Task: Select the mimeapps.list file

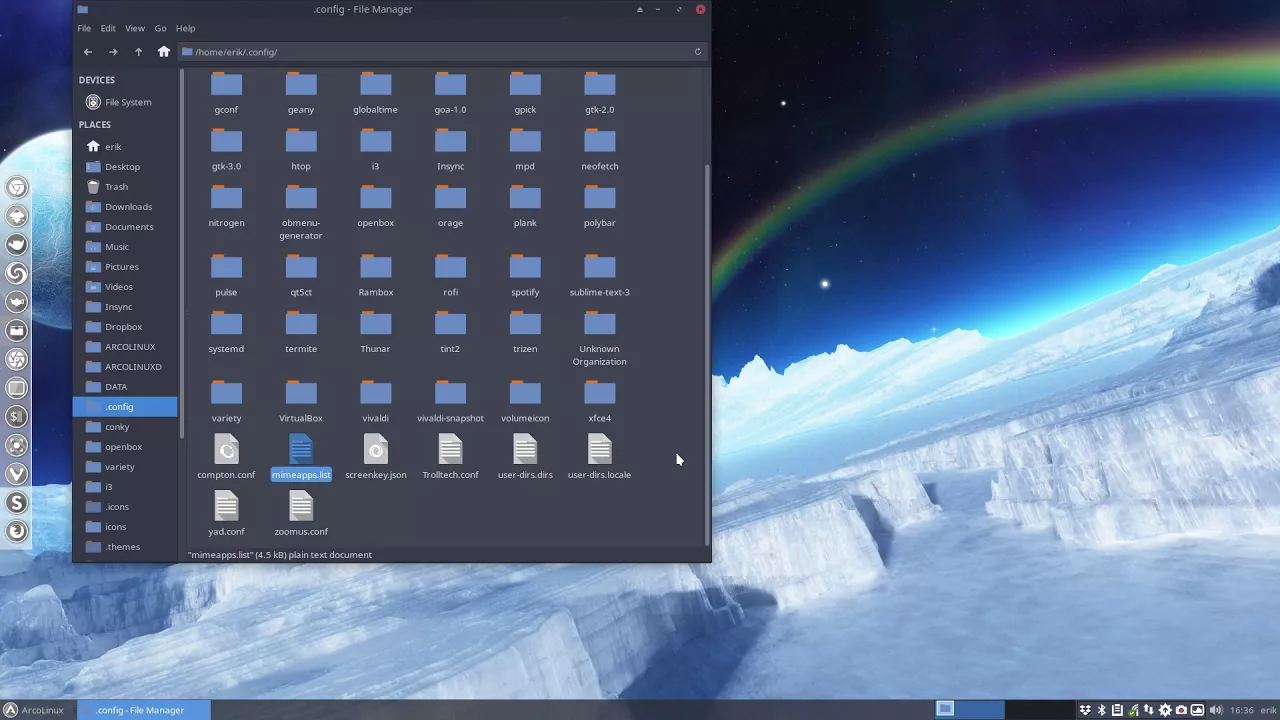Action: click(x=301, y=458)
